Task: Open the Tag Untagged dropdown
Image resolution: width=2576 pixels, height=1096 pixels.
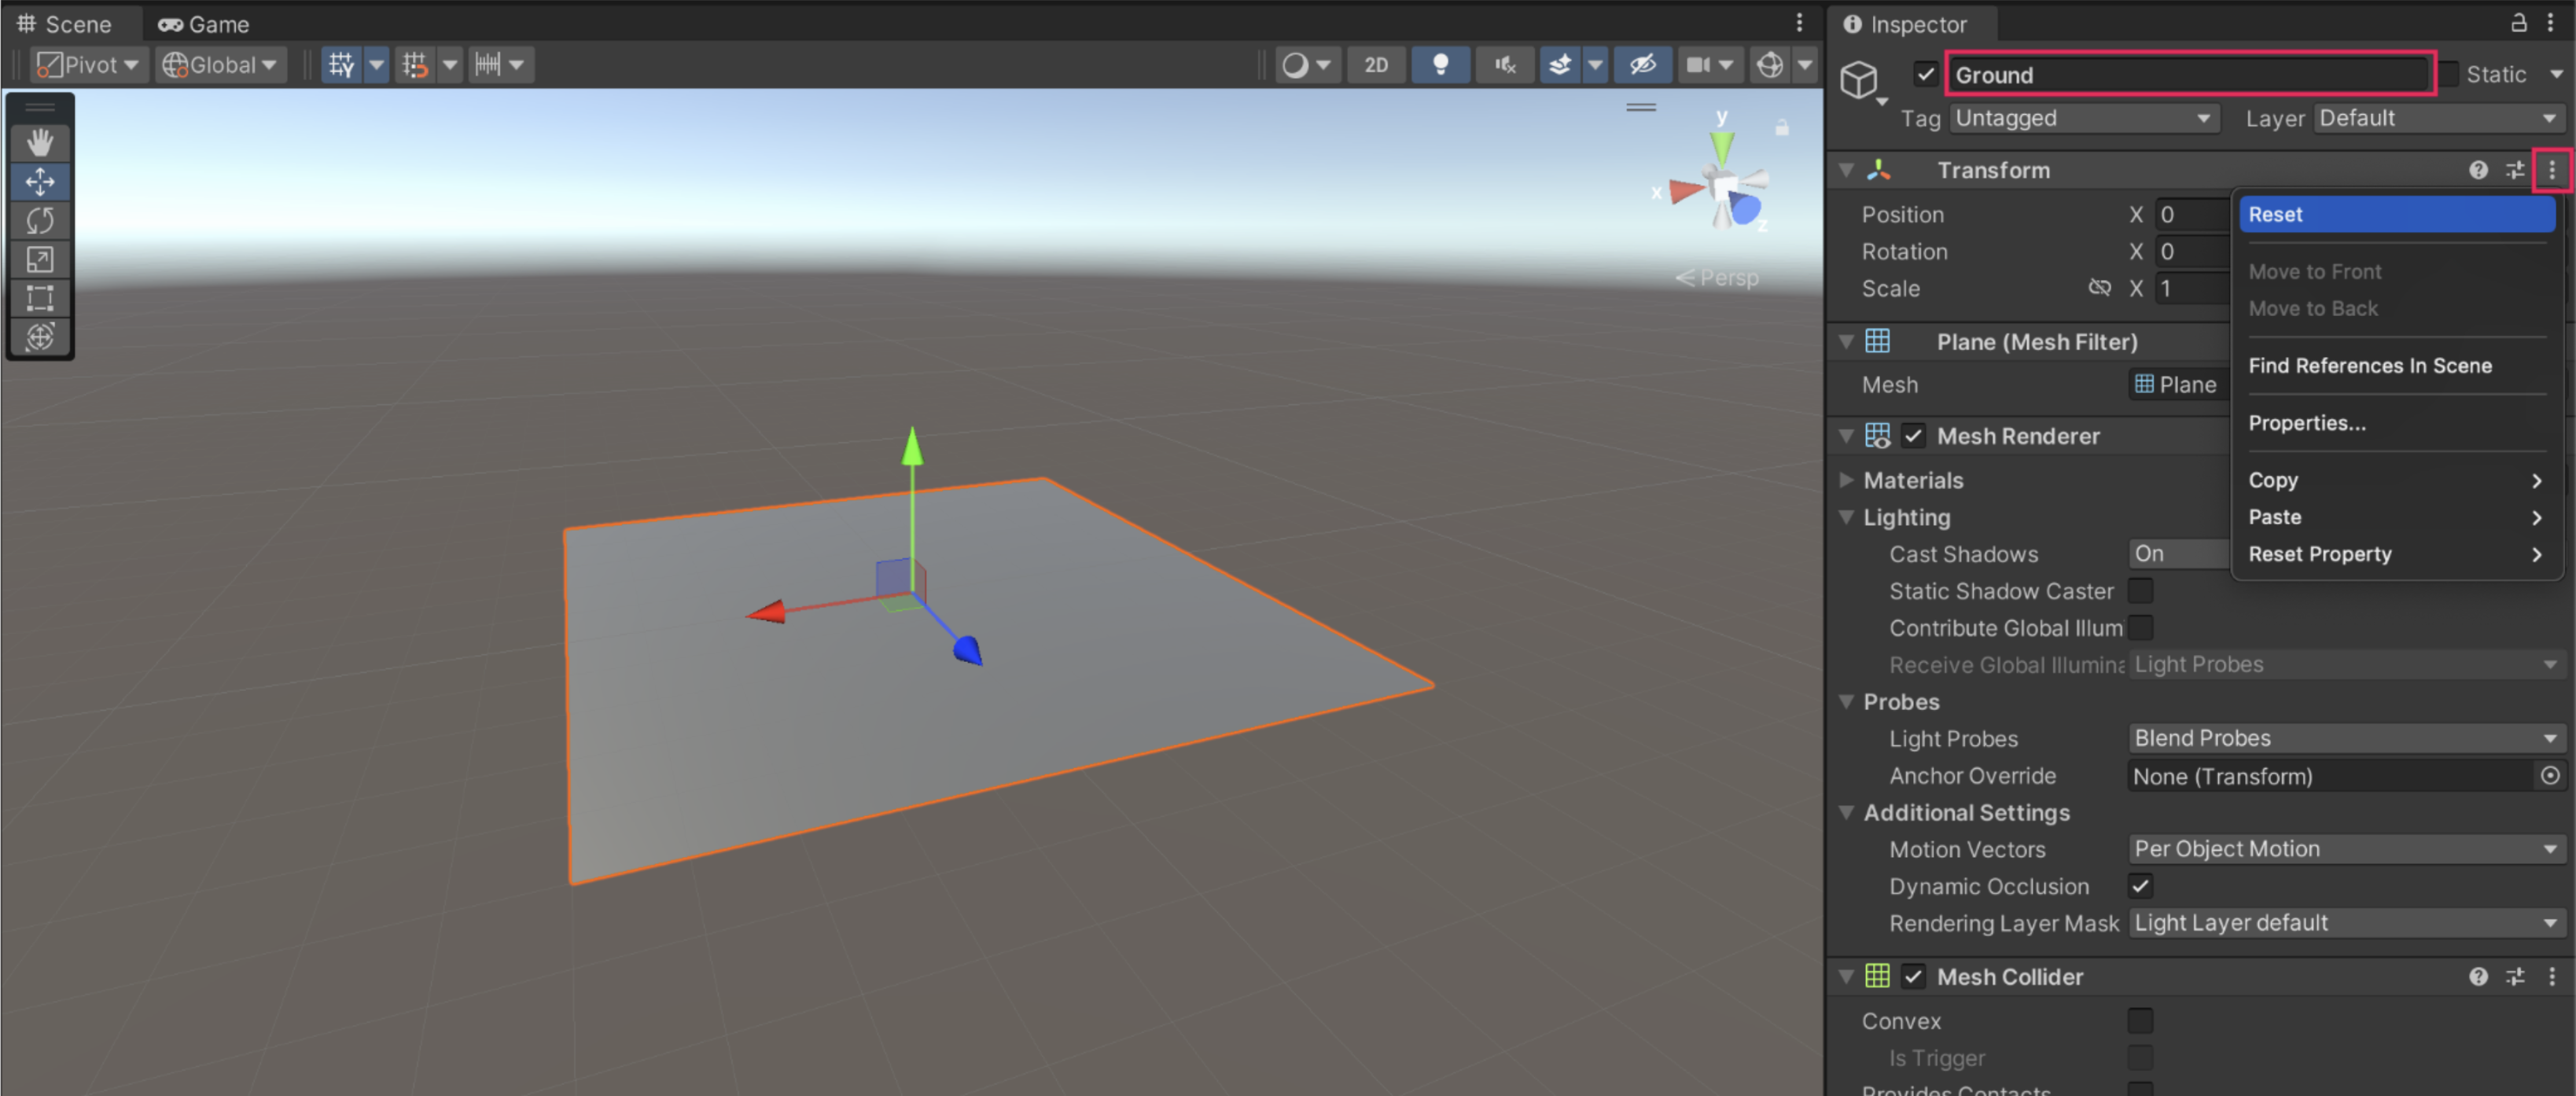Action: tap(2083, 118)
